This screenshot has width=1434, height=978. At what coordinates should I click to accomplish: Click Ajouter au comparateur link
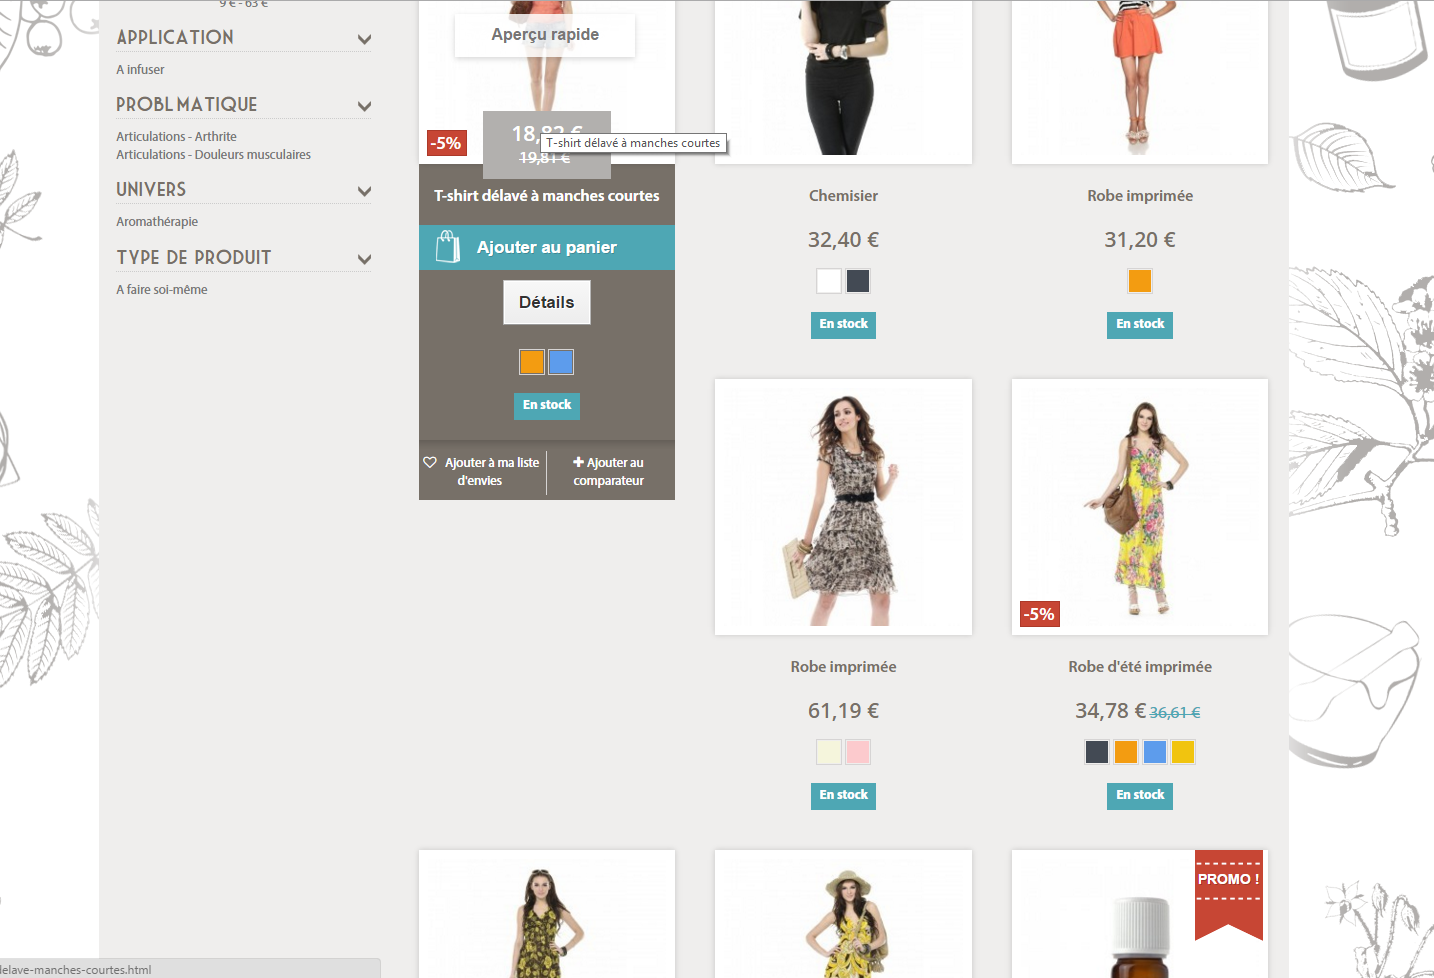(608, 472)
